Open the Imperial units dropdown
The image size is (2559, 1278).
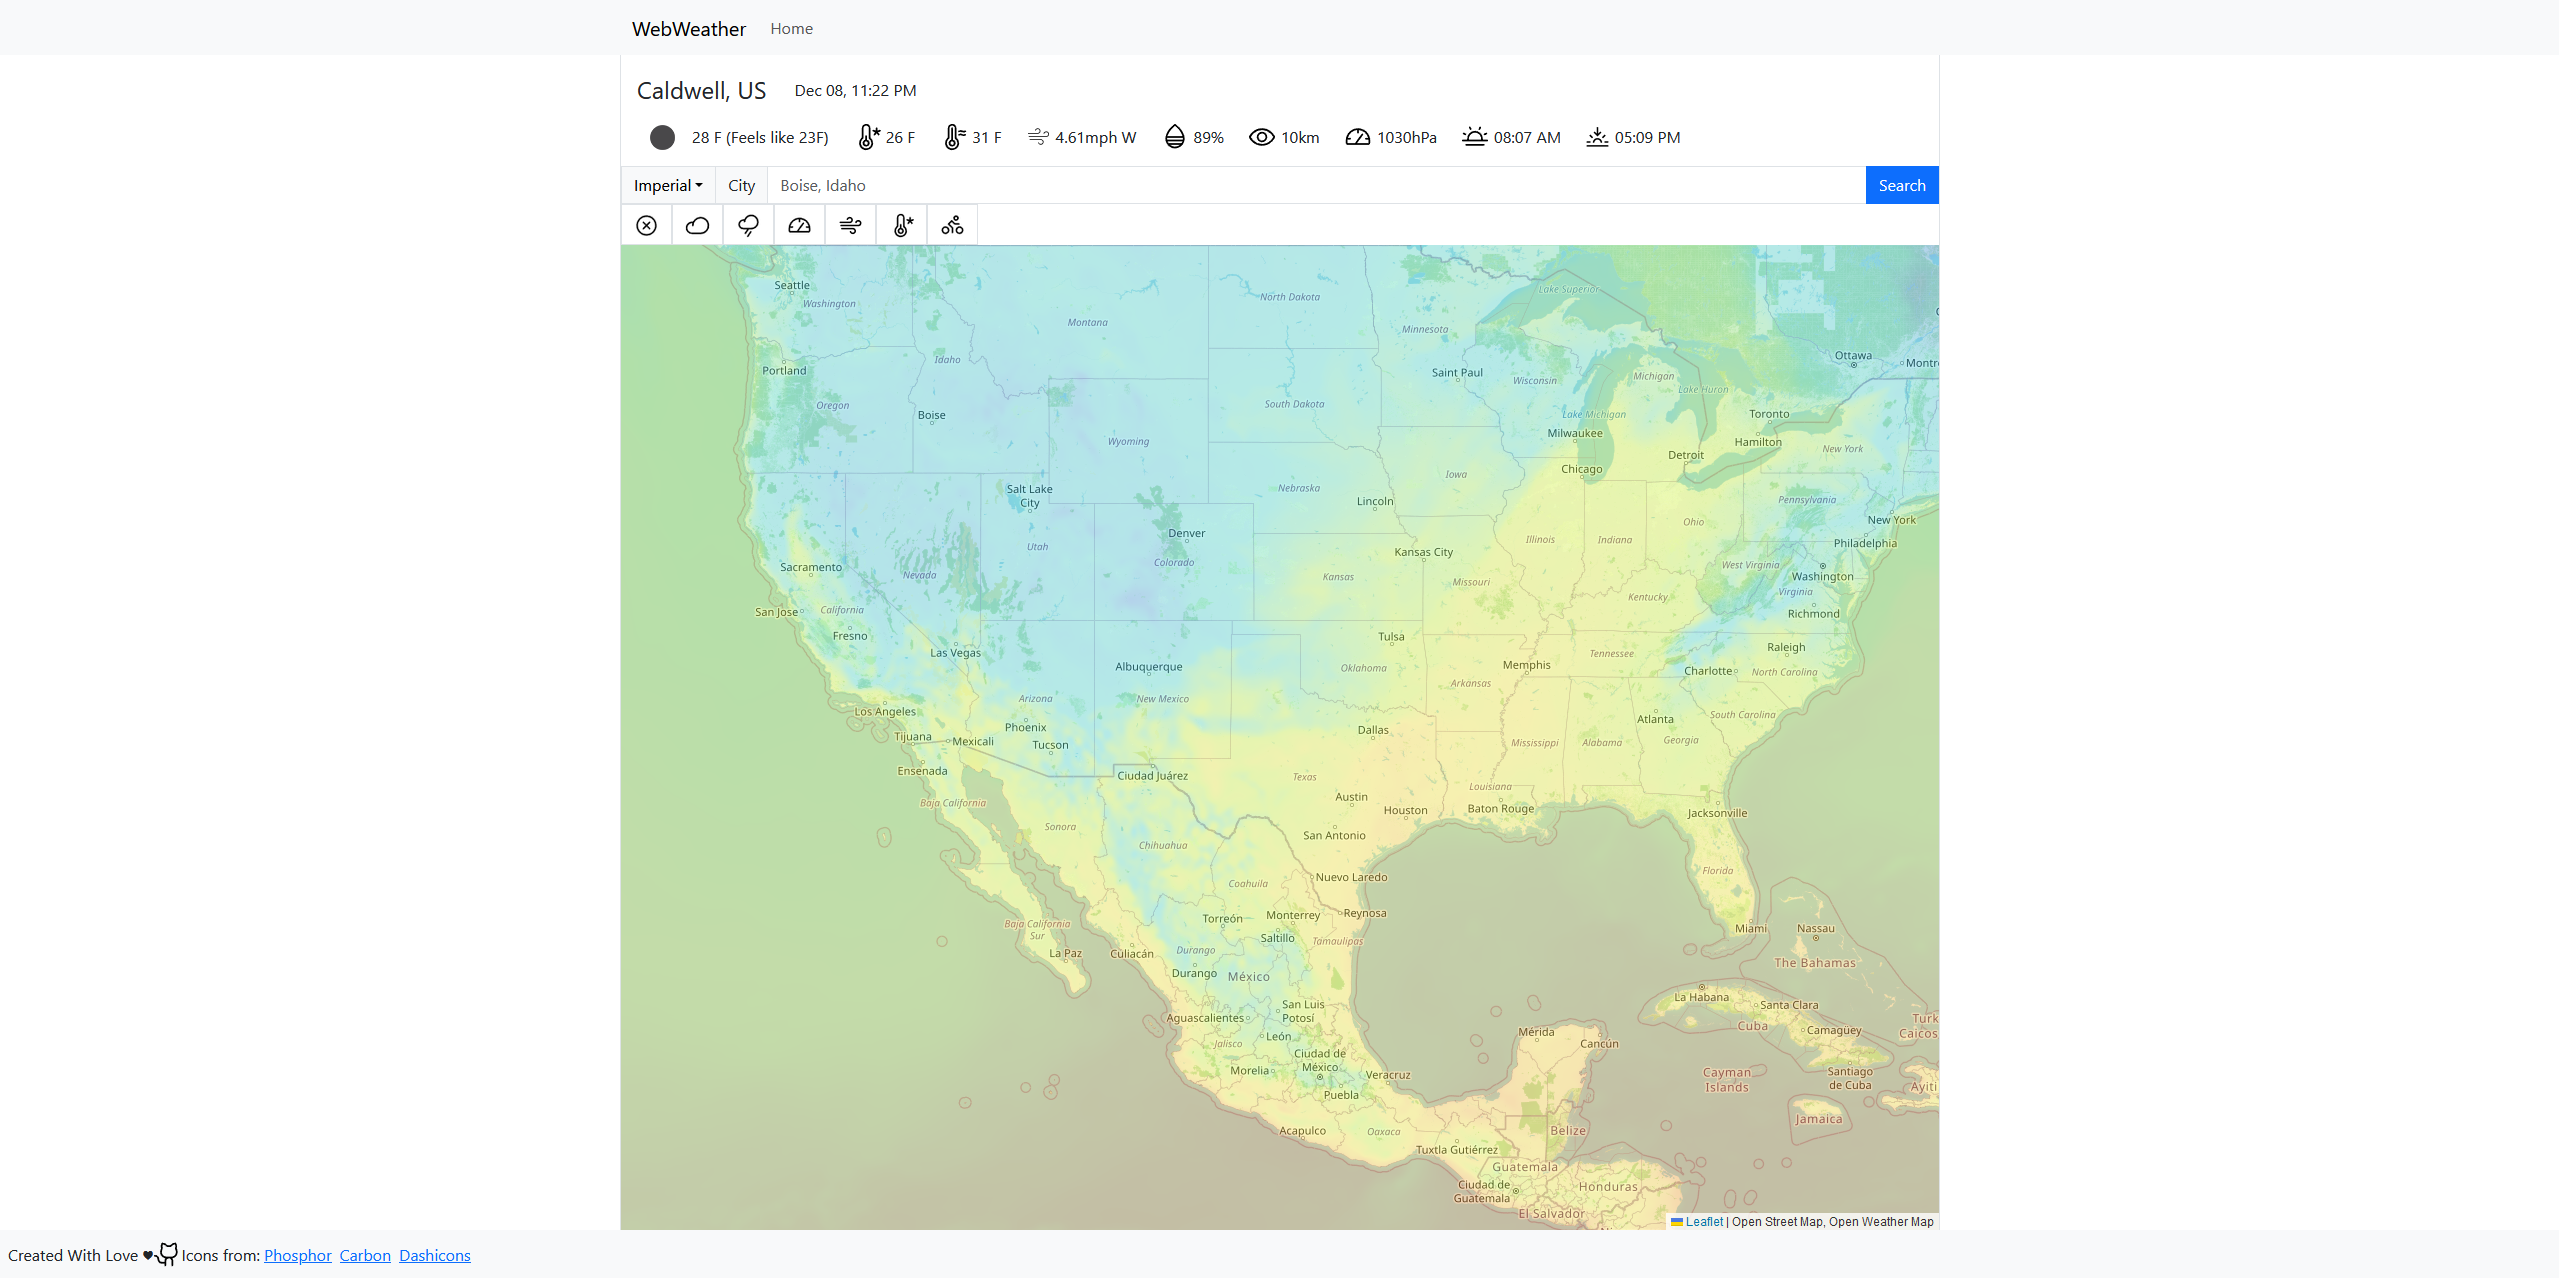click(668, 185)
